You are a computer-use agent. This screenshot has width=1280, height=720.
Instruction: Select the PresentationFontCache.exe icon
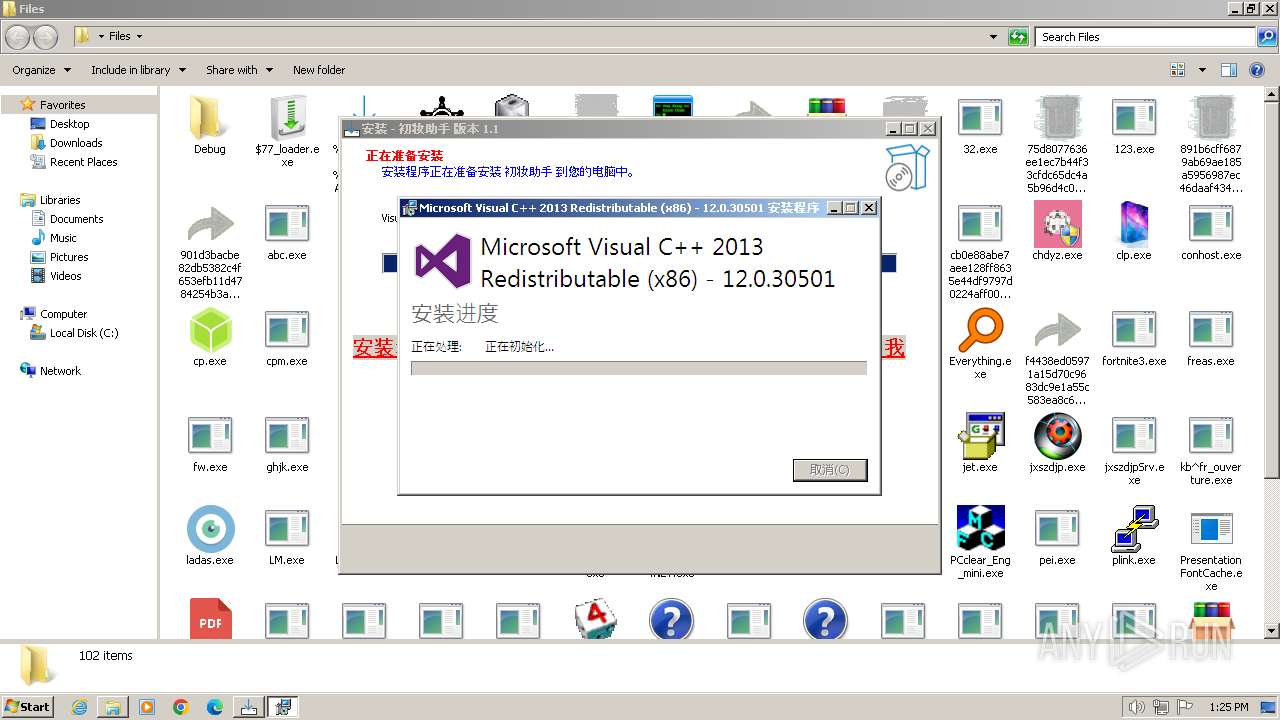tap(1211, 529)
